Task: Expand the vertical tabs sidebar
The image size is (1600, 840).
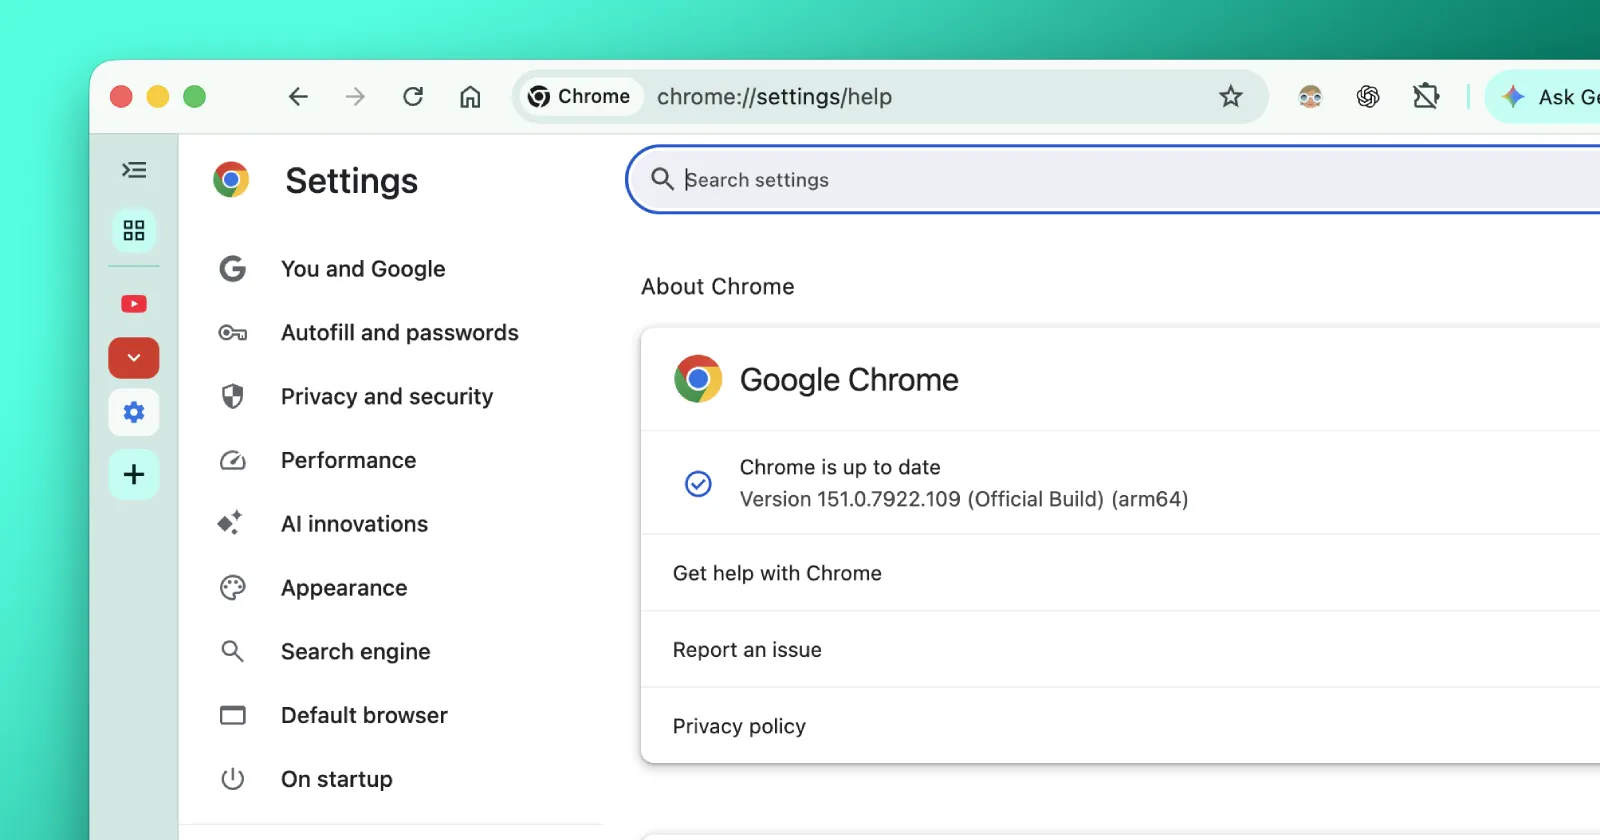Action: pyautogui.click(x=134, y=170)
